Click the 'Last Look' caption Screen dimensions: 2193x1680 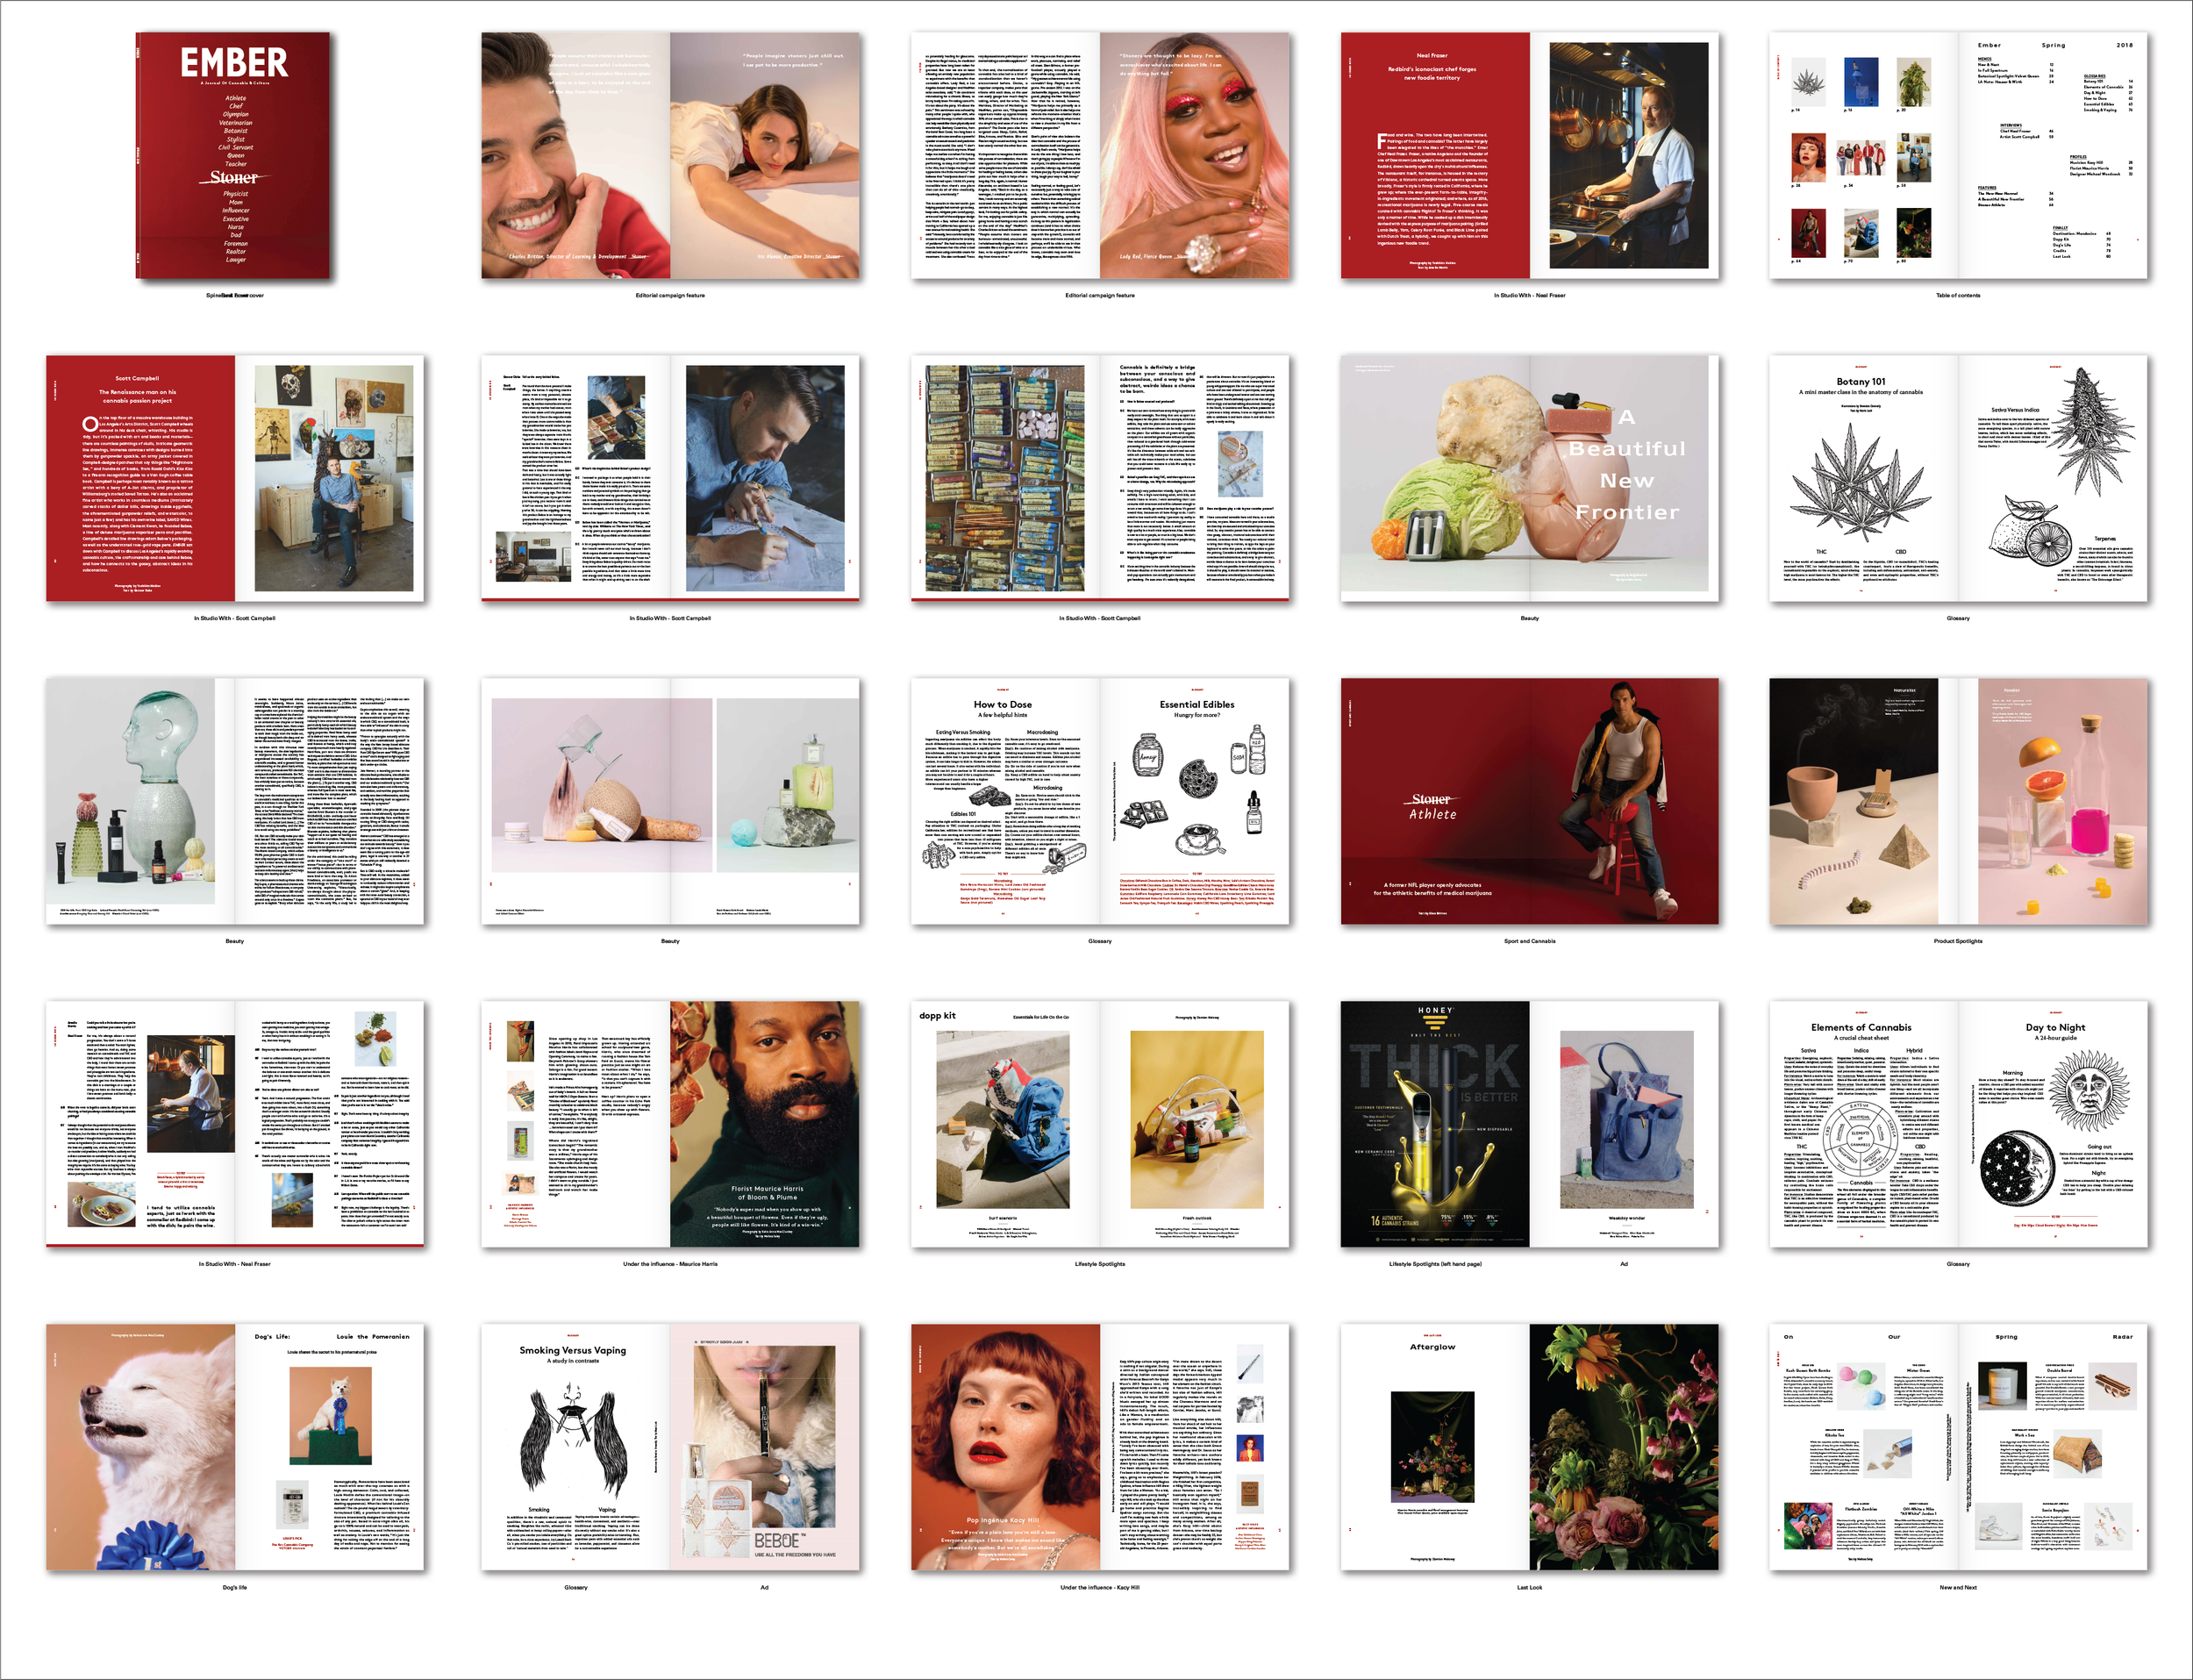click(1529, 1587)
